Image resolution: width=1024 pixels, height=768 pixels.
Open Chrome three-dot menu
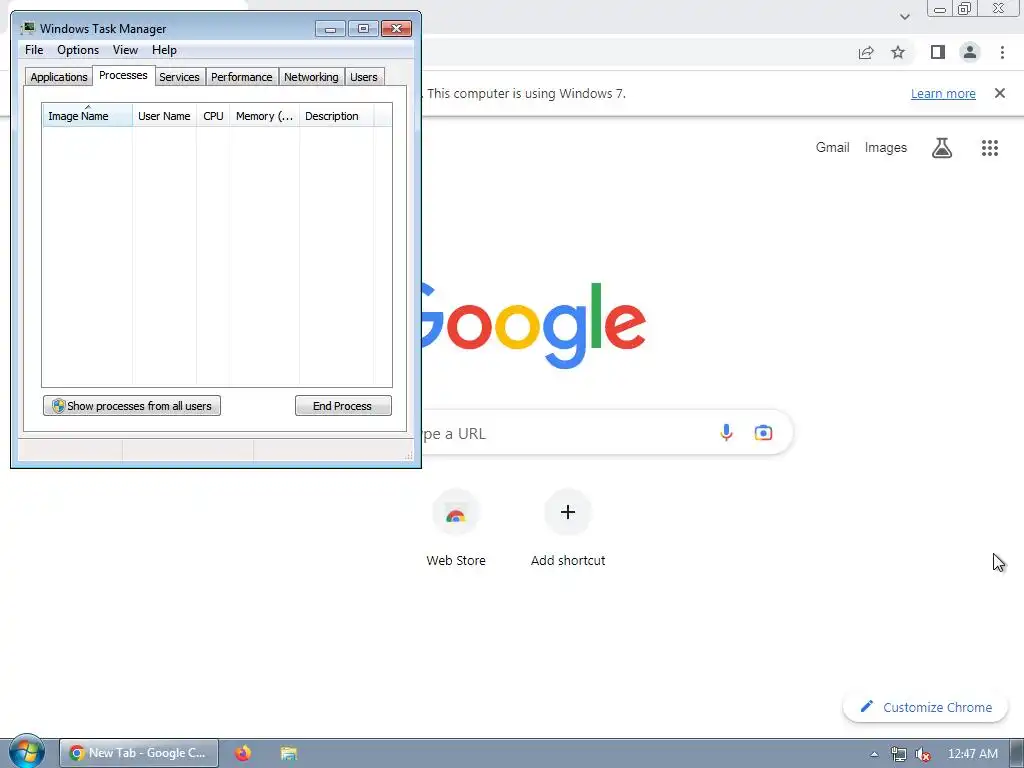(1002, 52)
